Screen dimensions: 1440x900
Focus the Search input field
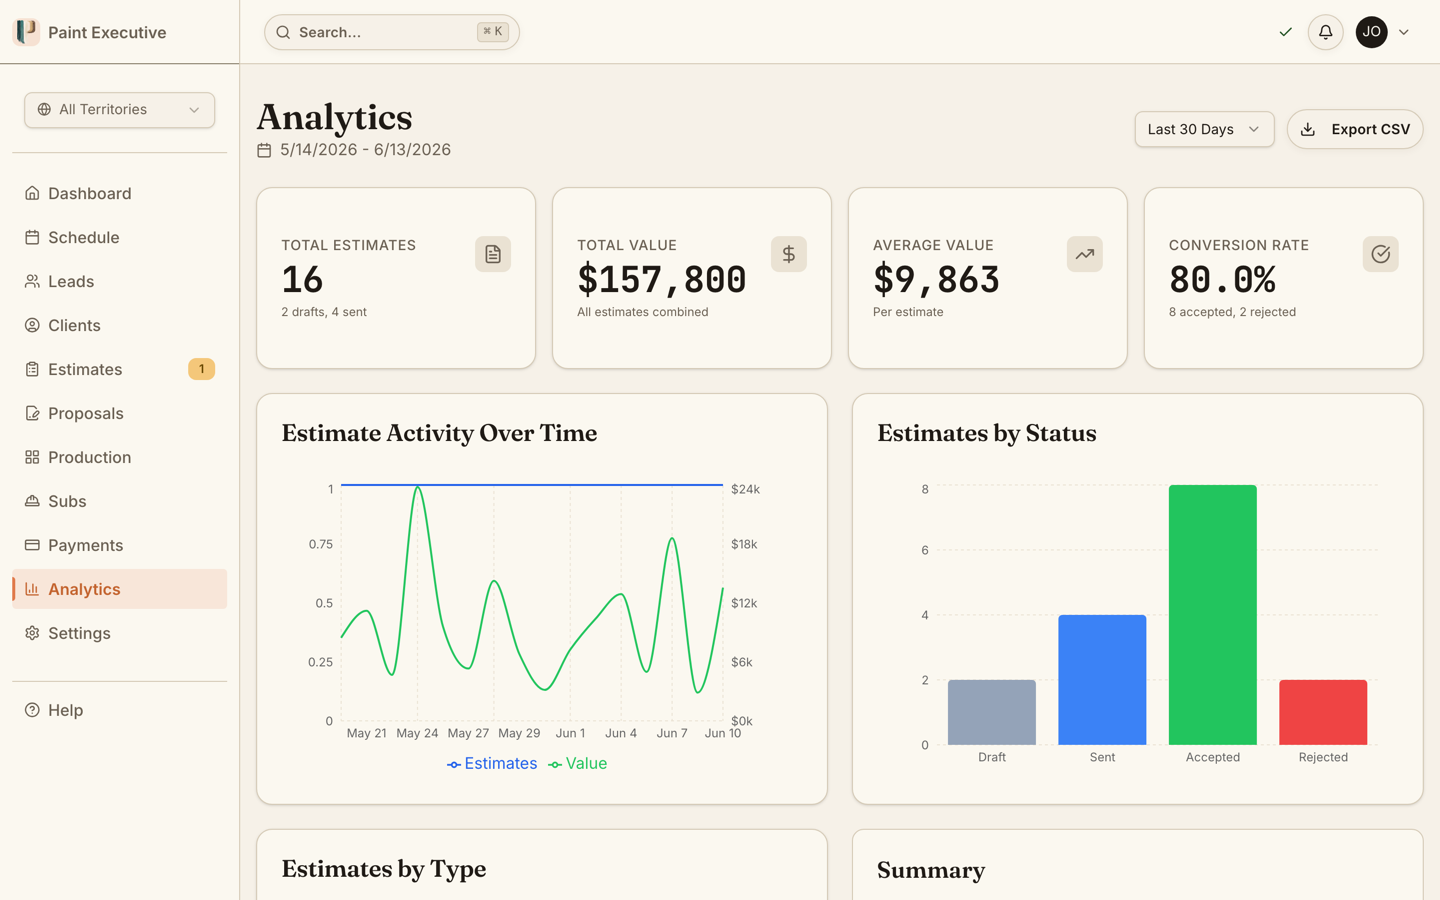392,32
